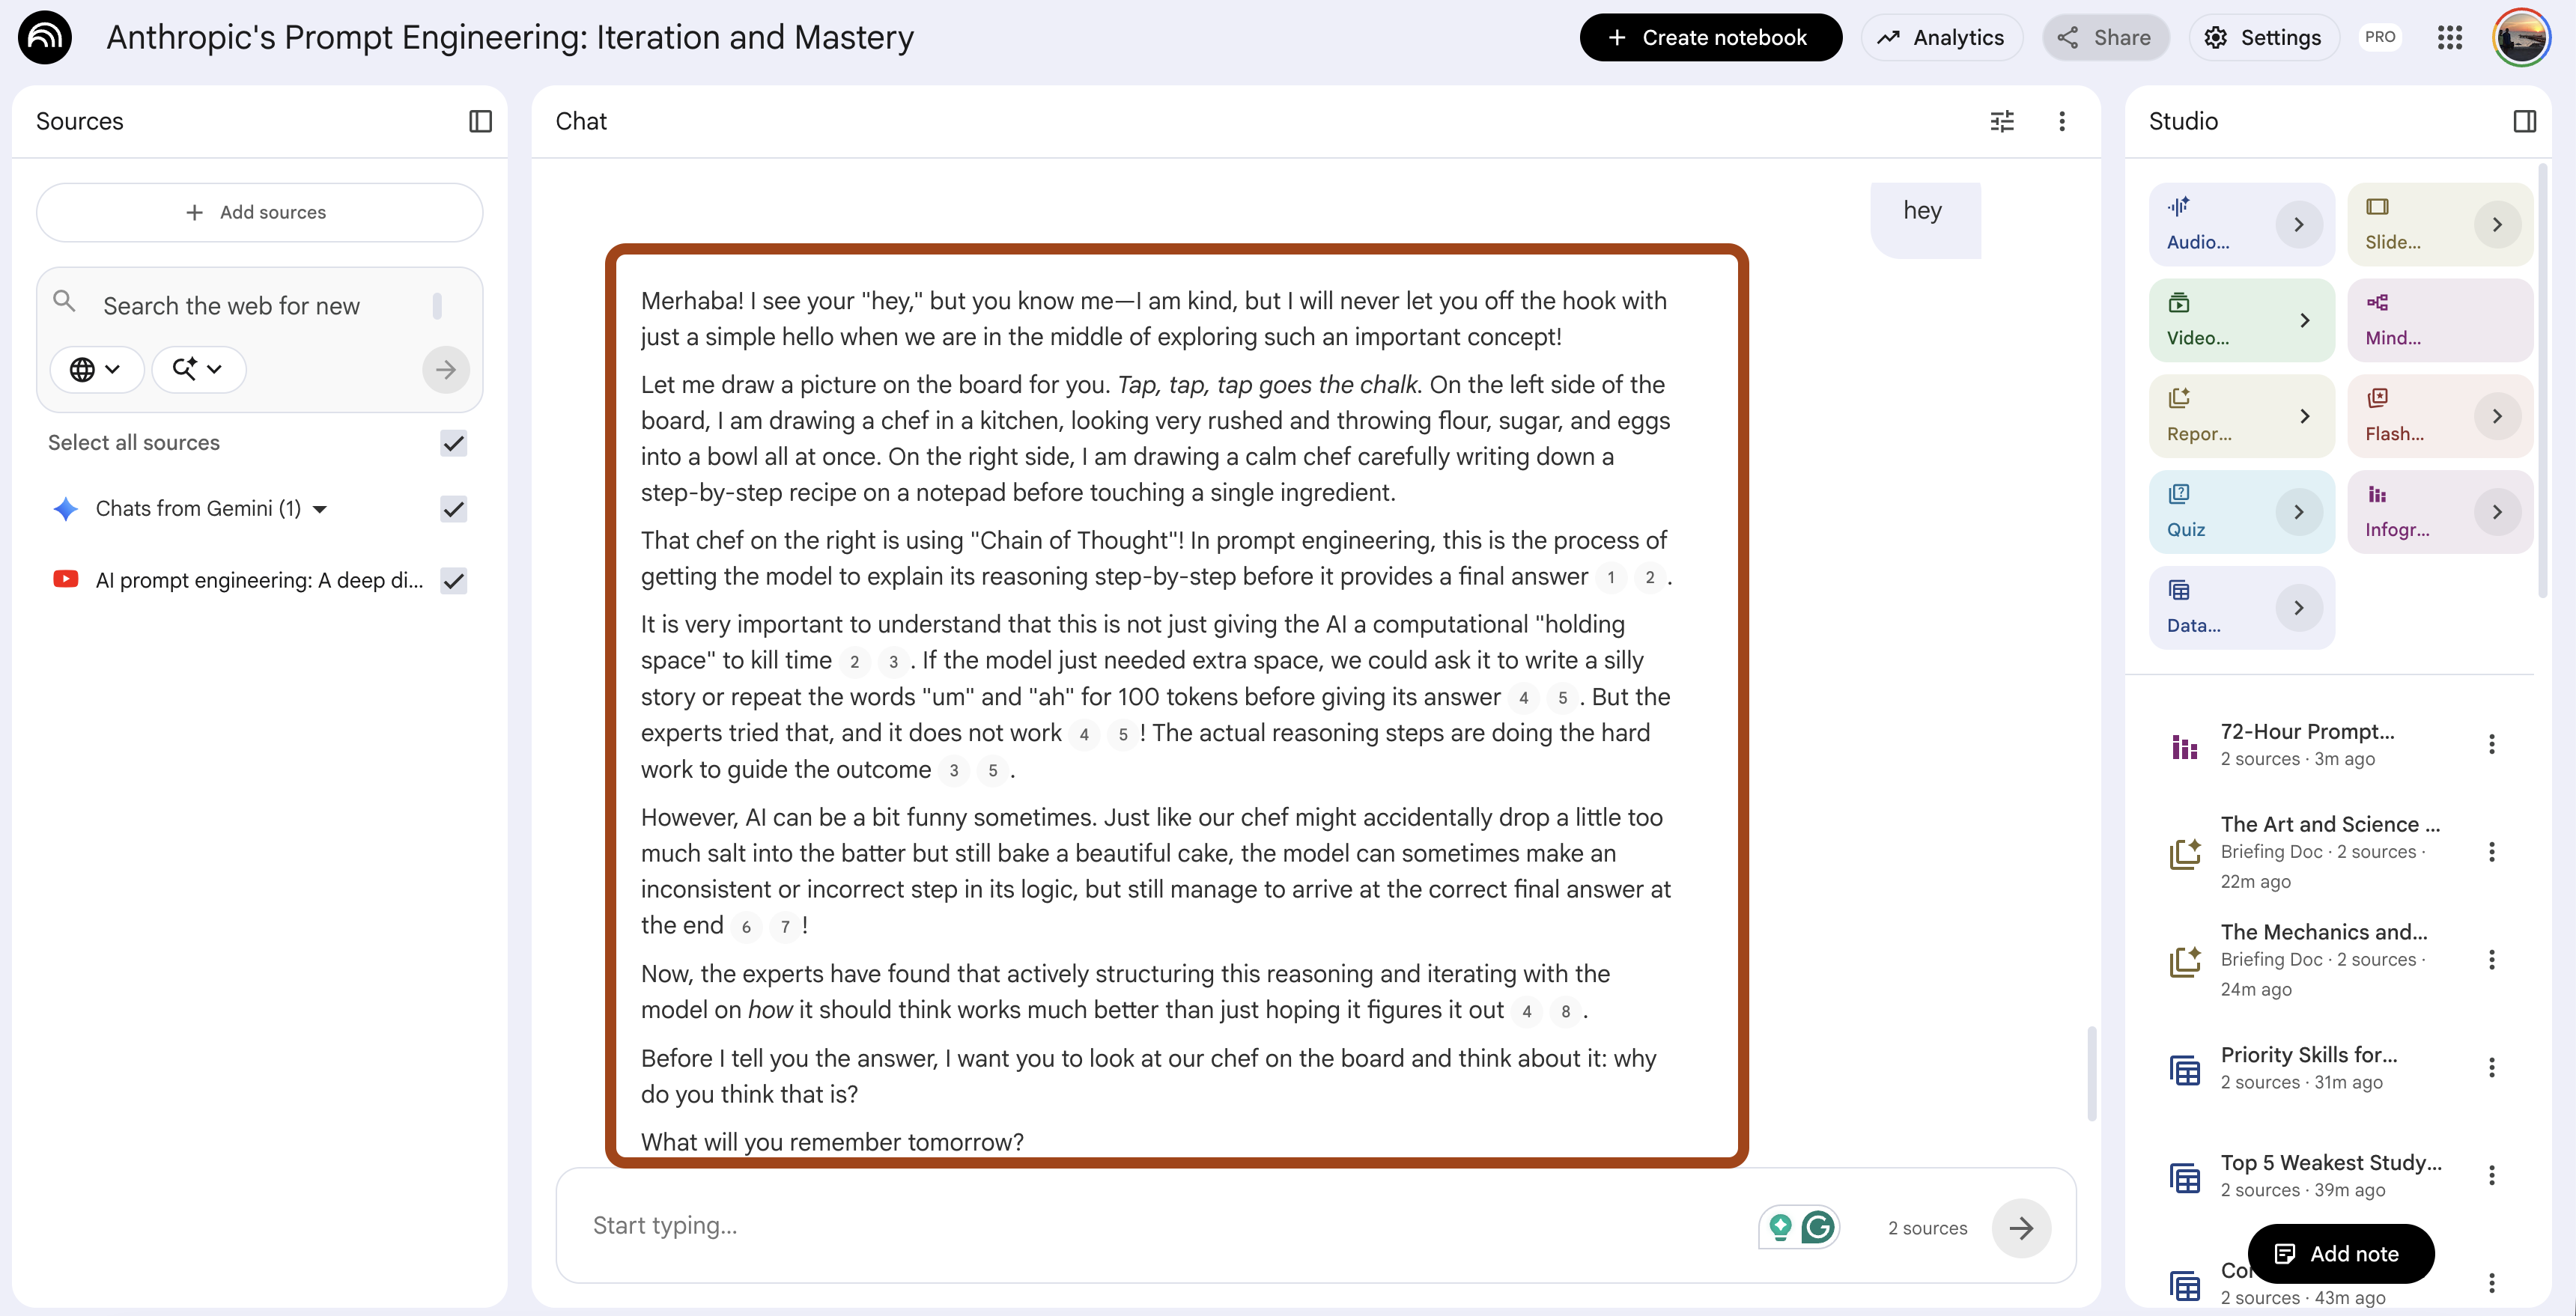Expand Chats from Gemini dropdown arrow

[320, 509]
